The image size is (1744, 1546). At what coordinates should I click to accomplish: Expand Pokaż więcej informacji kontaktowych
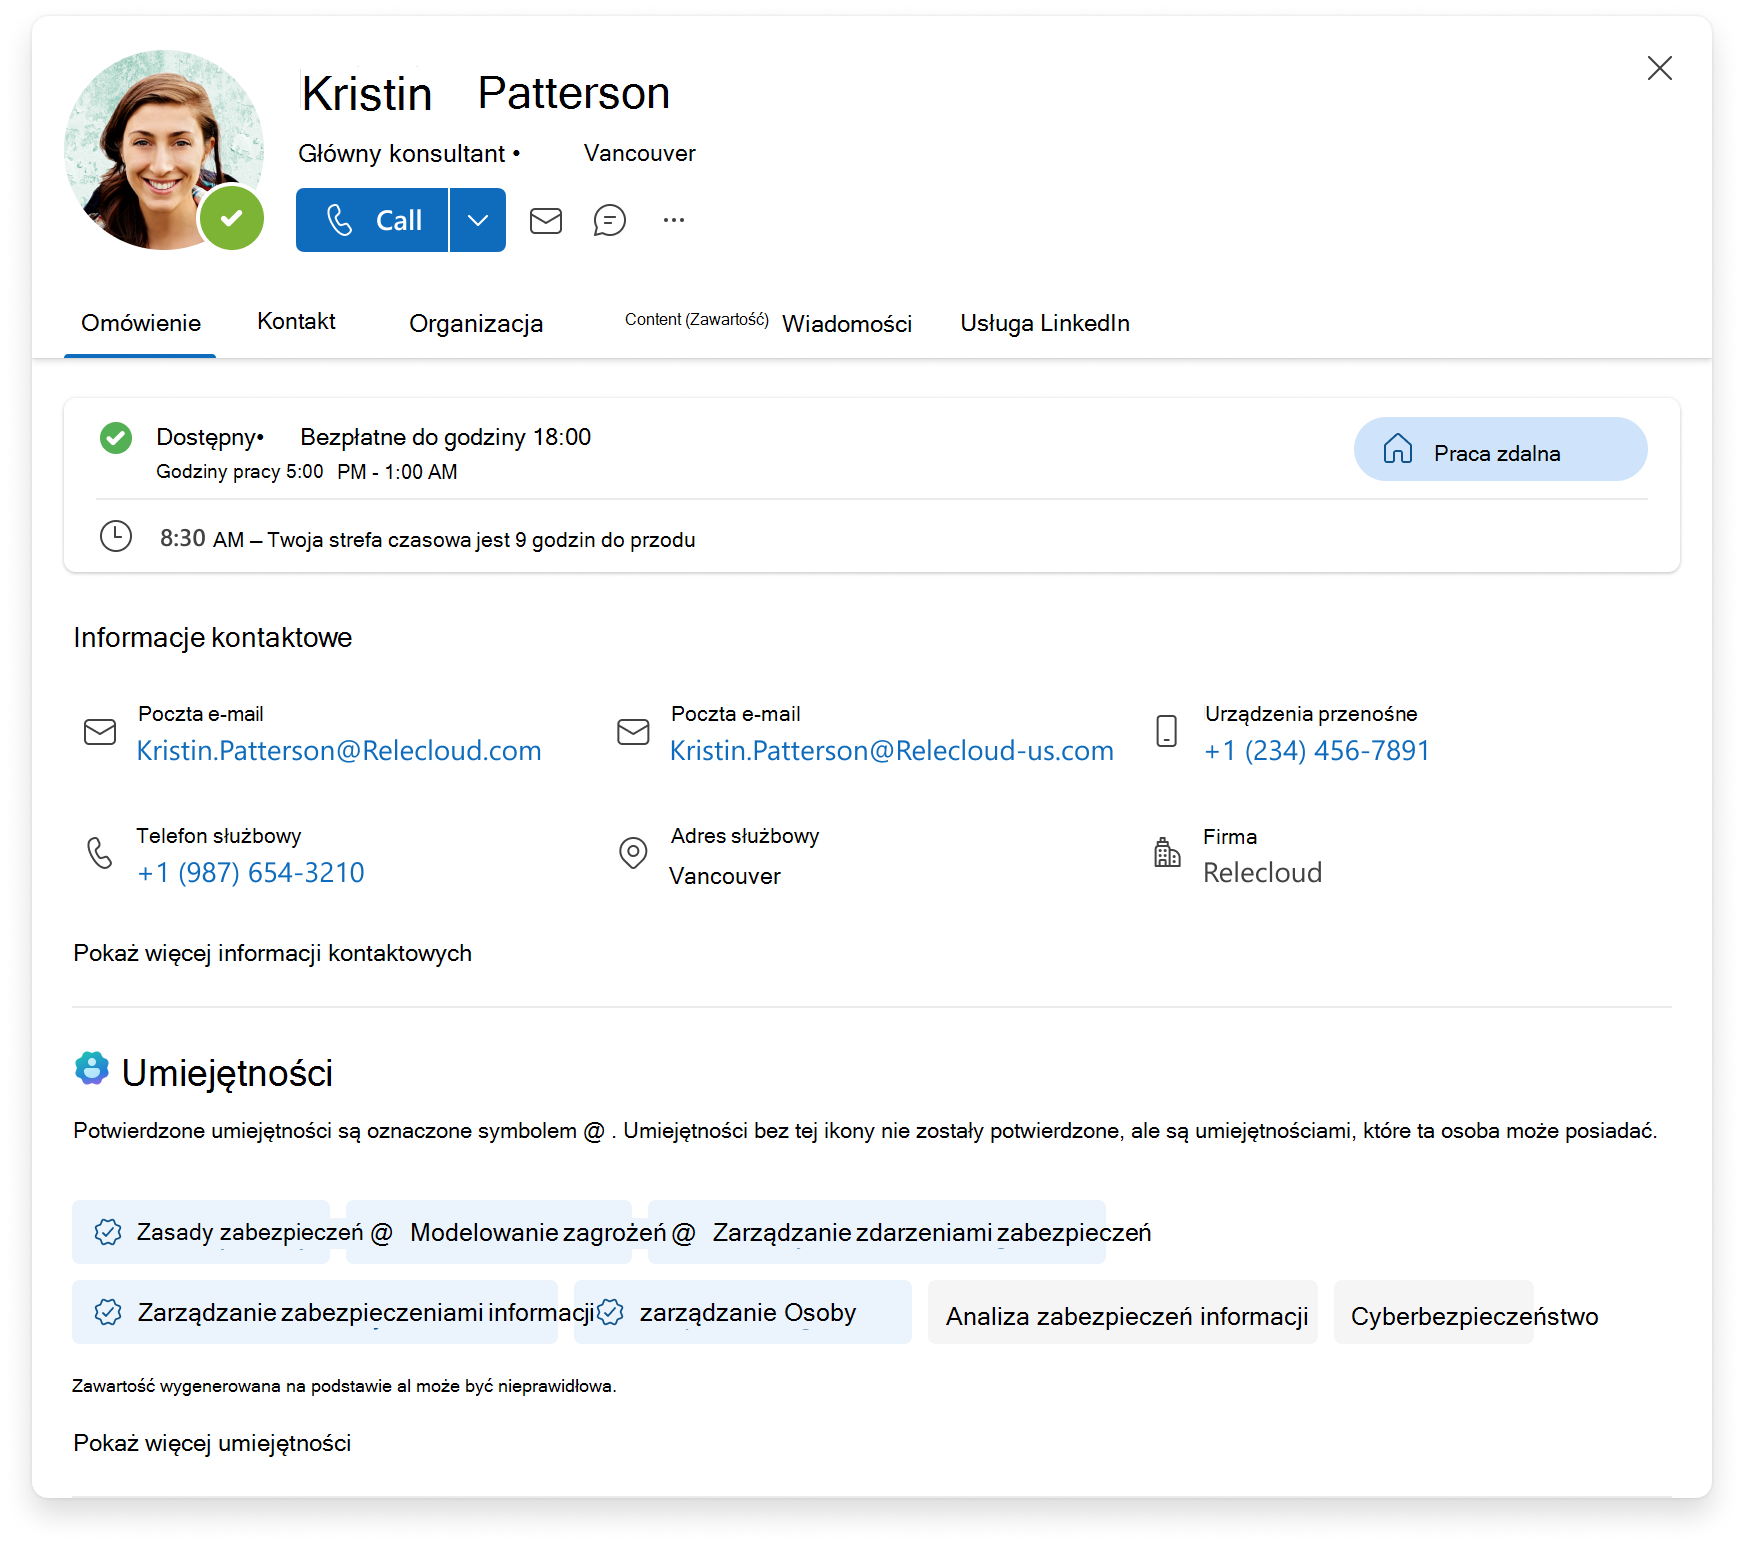coord(272,953)
